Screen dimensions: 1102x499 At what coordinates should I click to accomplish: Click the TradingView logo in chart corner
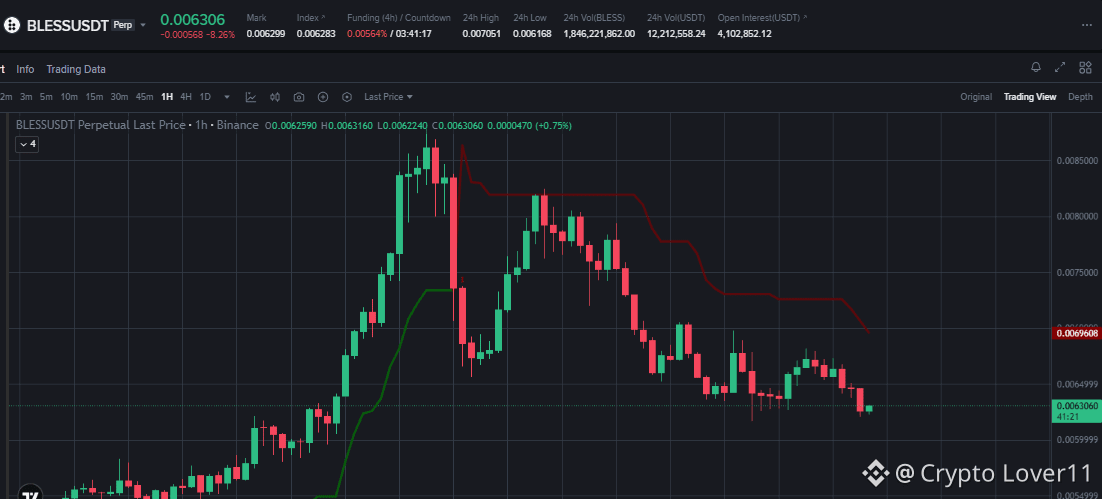[x=29, y=493]
